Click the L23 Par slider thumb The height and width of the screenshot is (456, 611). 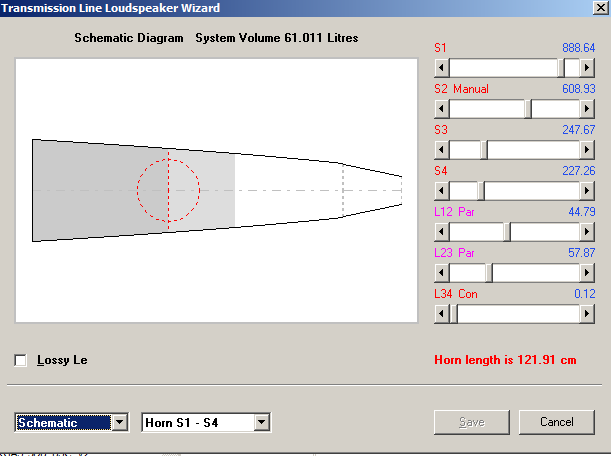click(x=489, y=273)
